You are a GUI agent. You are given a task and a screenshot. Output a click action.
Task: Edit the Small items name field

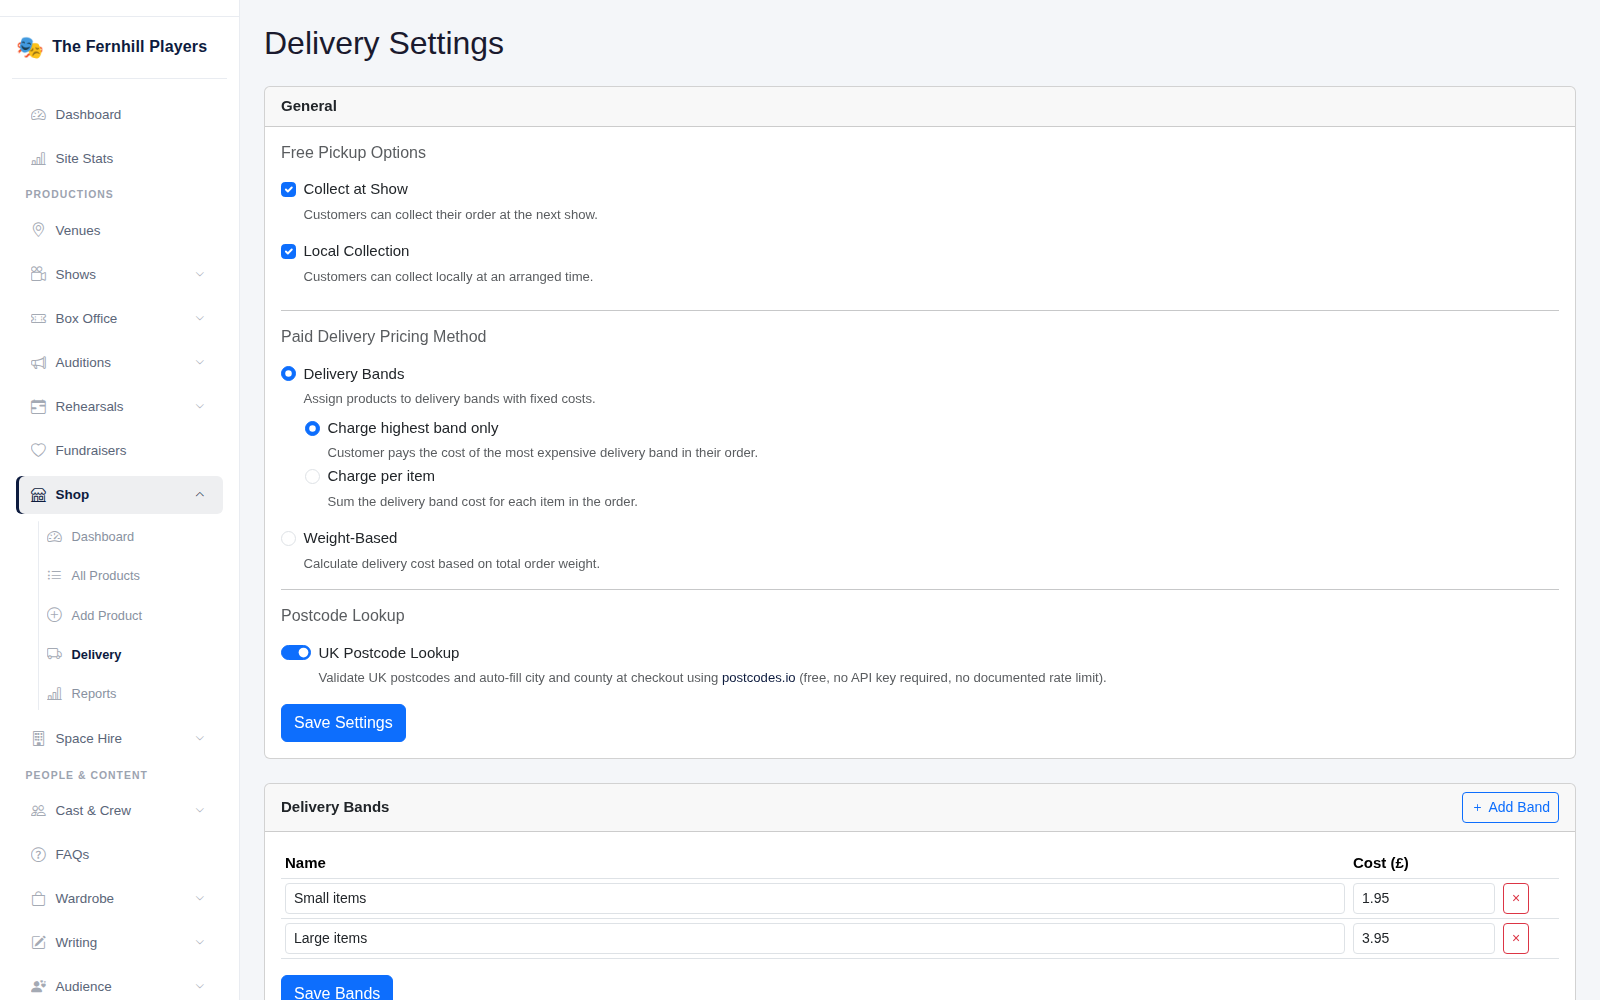[x=814, y=899]
